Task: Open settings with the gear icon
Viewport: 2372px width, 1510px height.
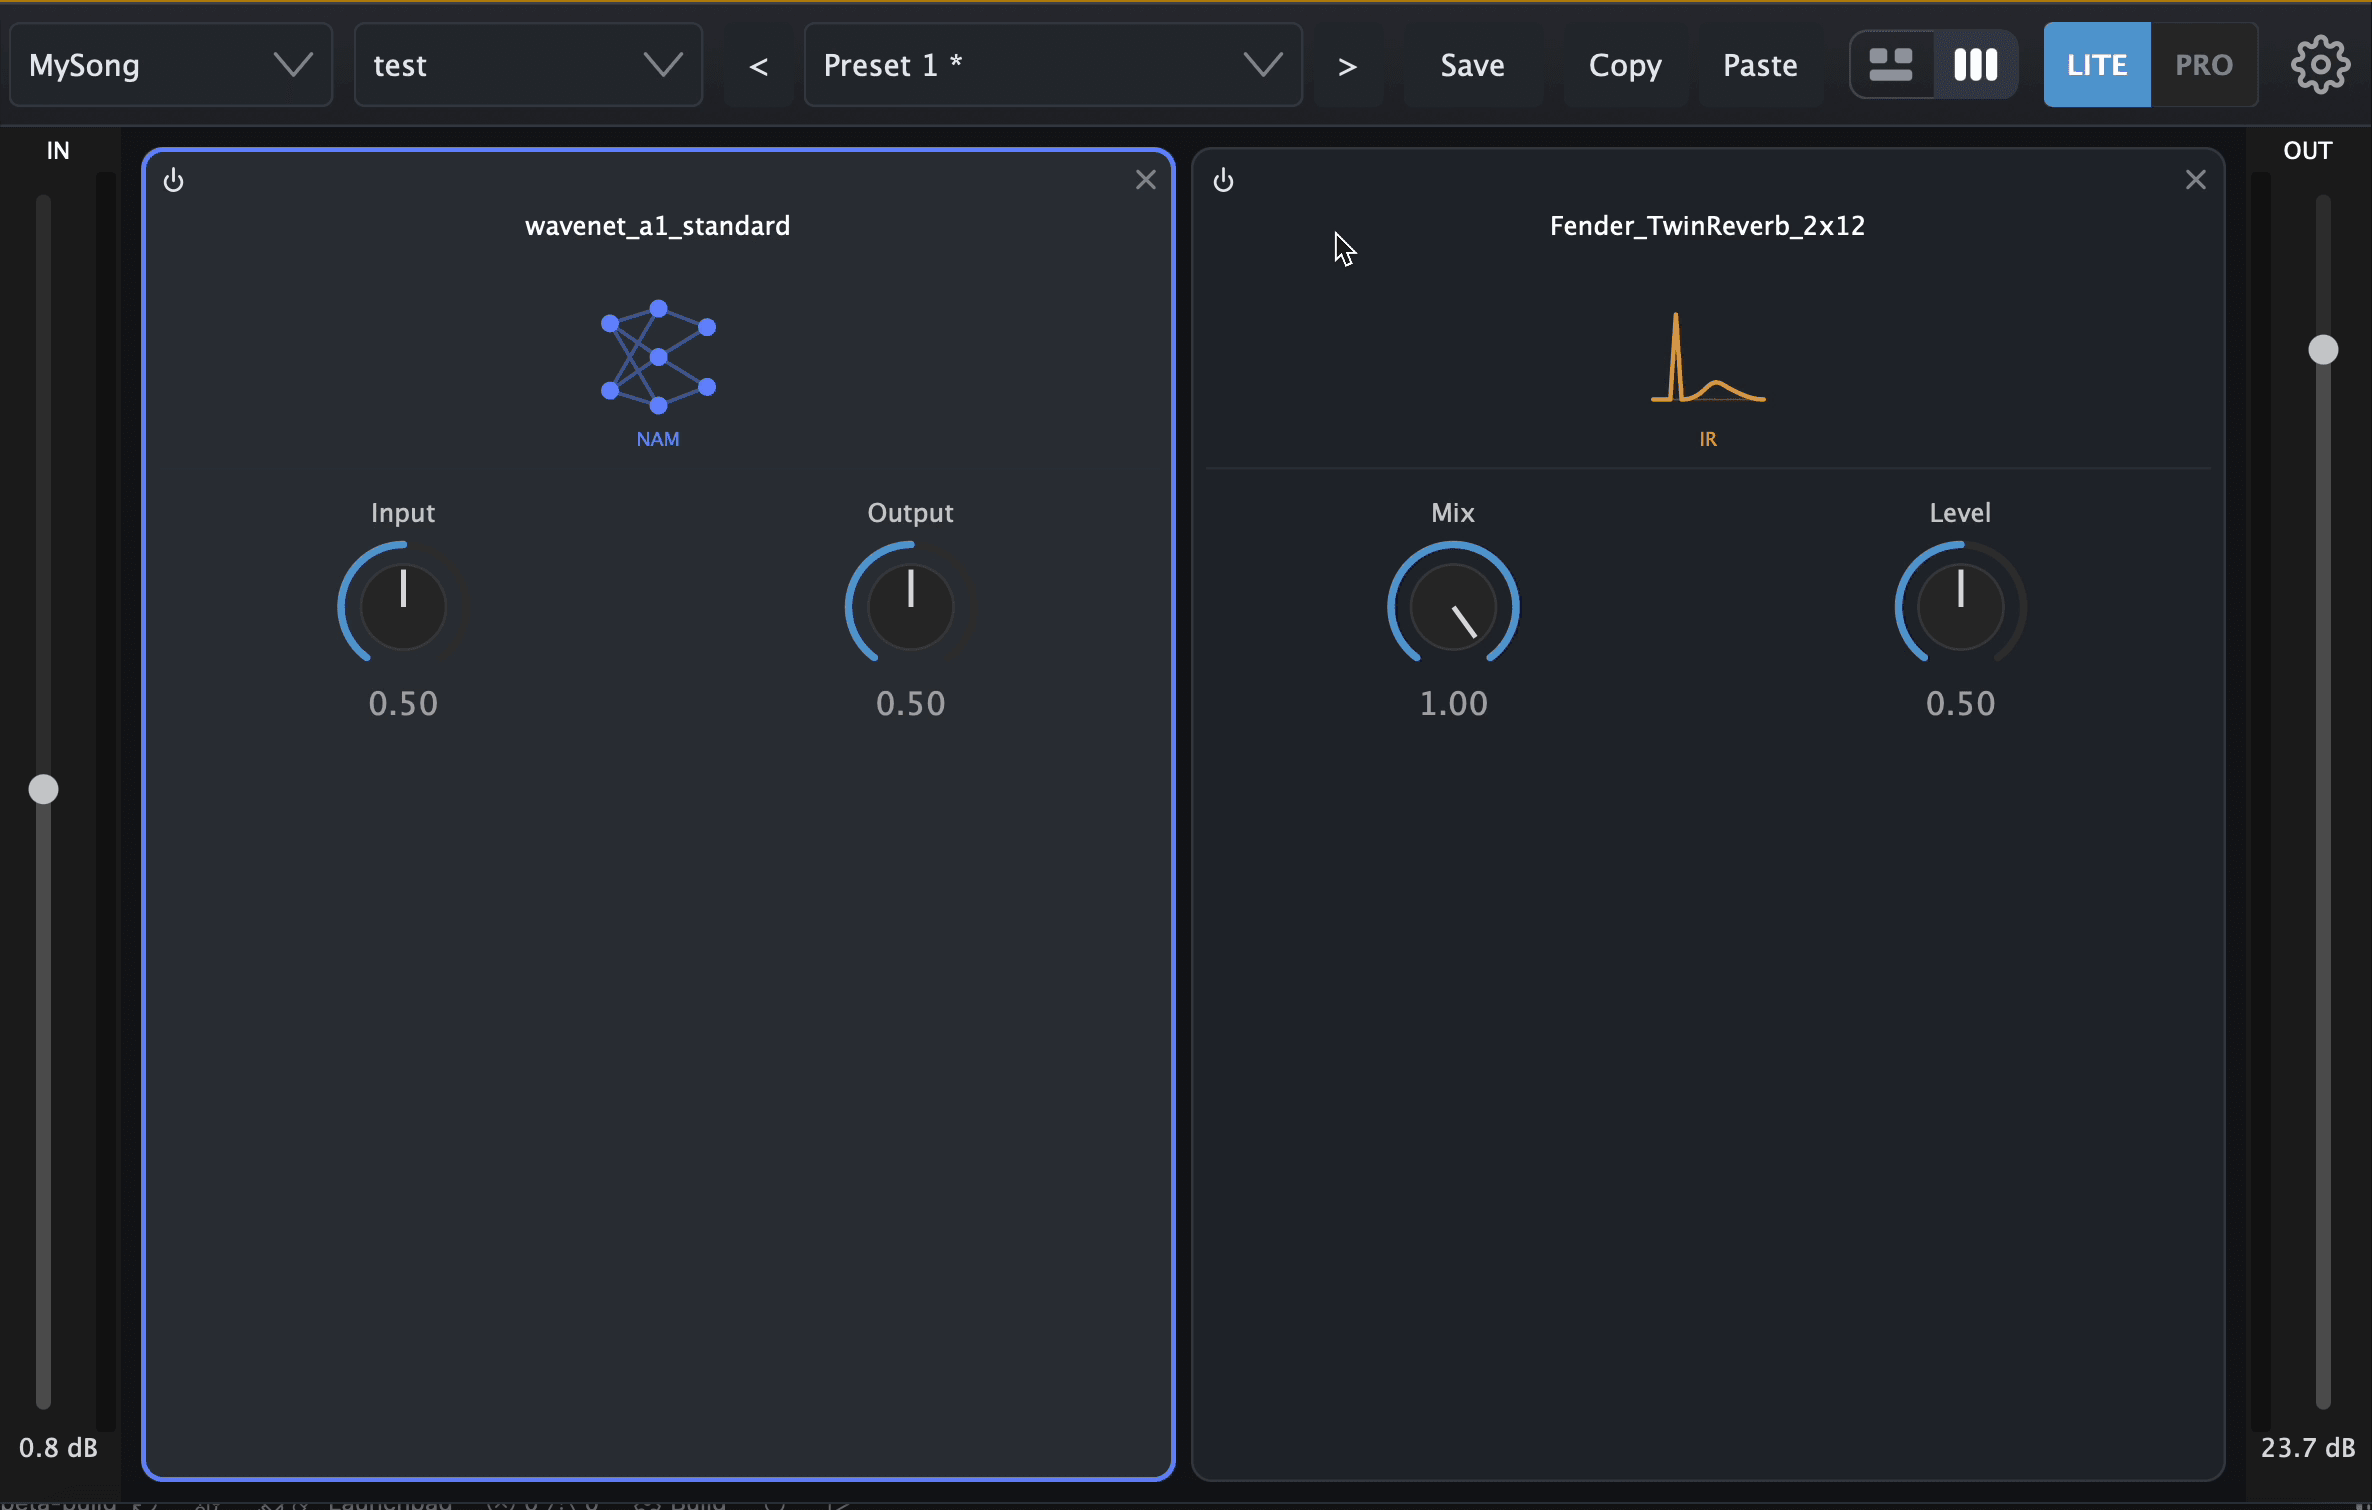Action: [x=2320, y=65]
